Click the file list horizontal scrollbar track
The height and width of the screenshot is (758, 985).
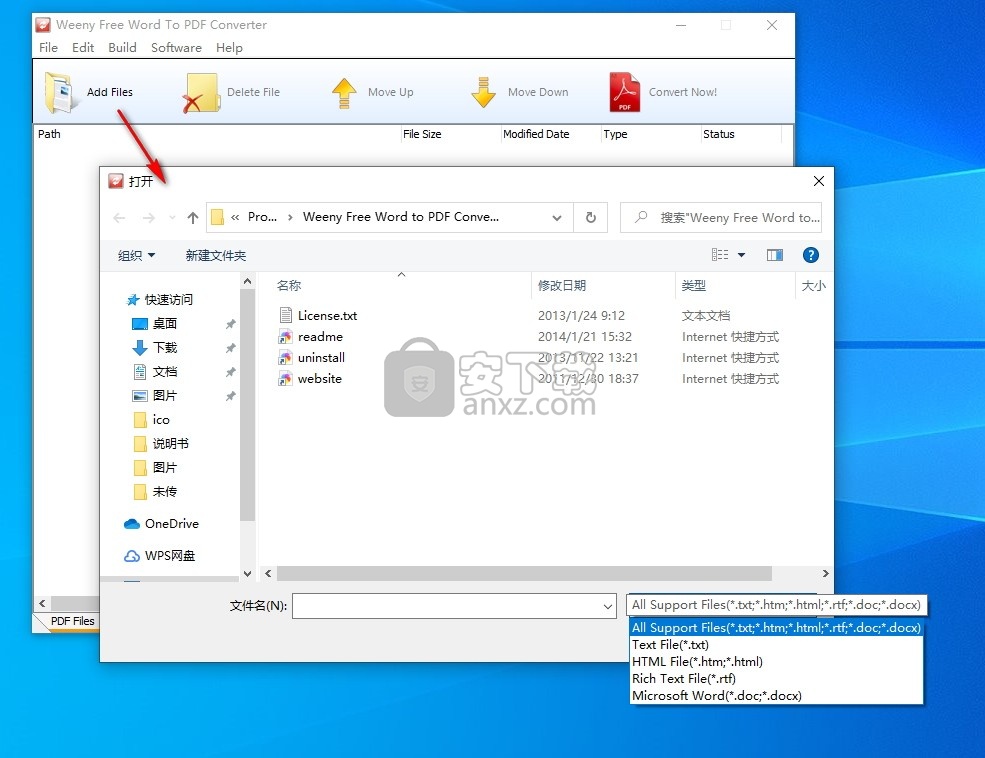click(x=524, y=573)
